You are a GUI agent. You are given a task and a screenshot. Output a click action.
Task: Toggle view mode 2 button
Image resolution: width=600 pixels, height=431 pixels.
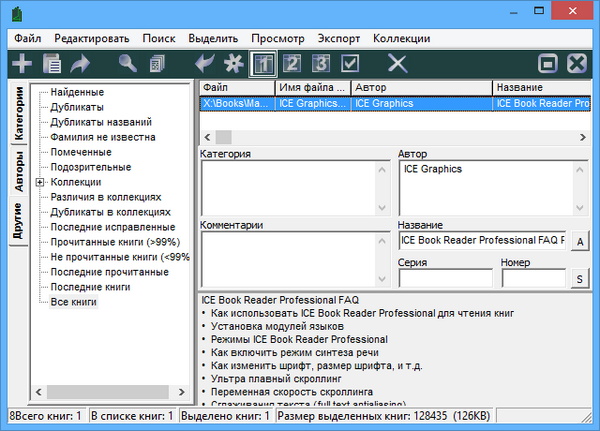tap(292, 64)
